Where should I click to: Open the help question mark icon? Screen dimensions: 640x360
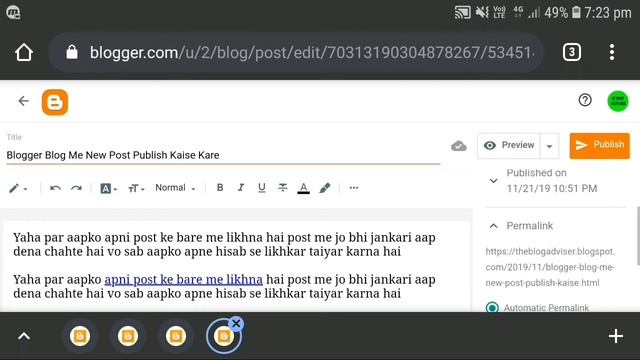(x=585, y=100)
